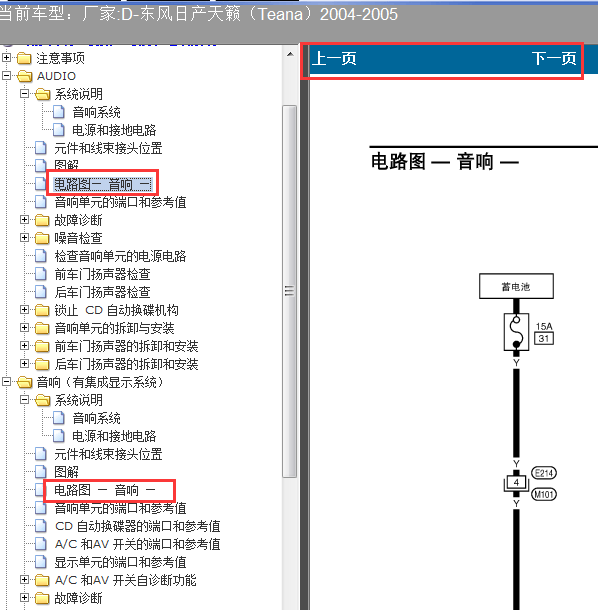Open 显示单元的端口和参考值
598x610 pixels.
[x=120, y=562]
